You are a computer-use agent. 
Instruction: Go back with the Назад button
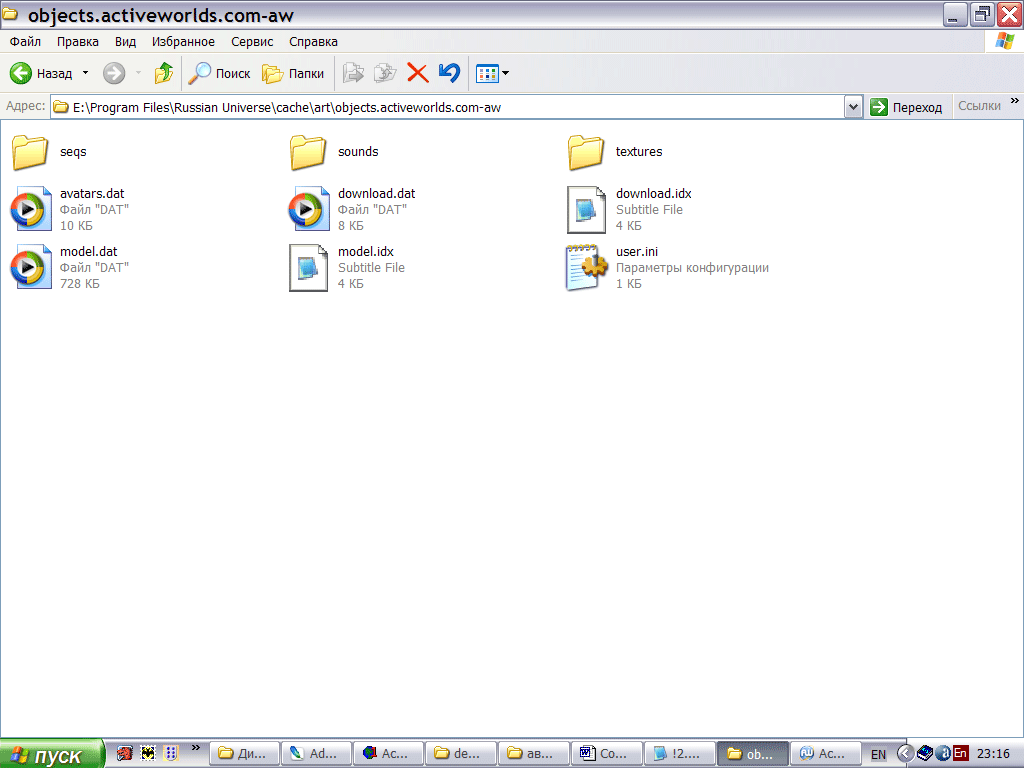40,73
